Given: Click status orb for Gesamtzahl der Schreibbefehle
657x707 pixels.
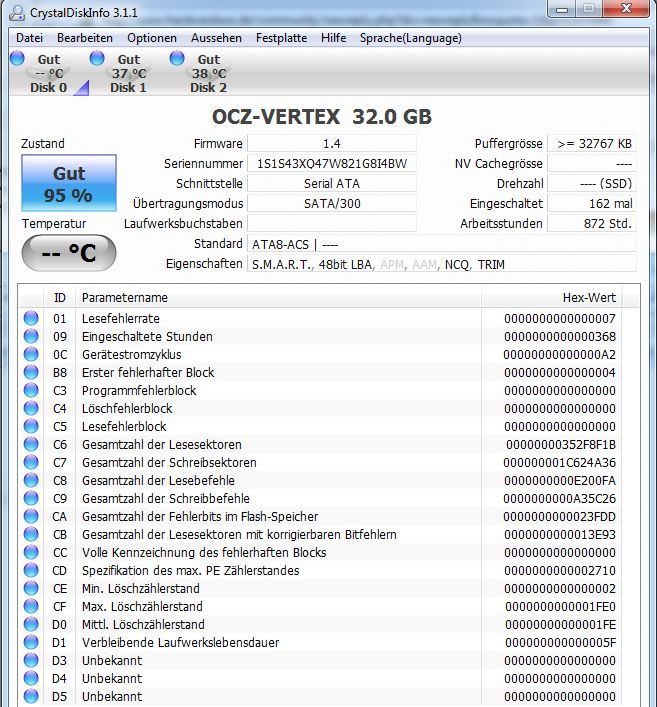Looking at the screenshot, I should [31, 498].
